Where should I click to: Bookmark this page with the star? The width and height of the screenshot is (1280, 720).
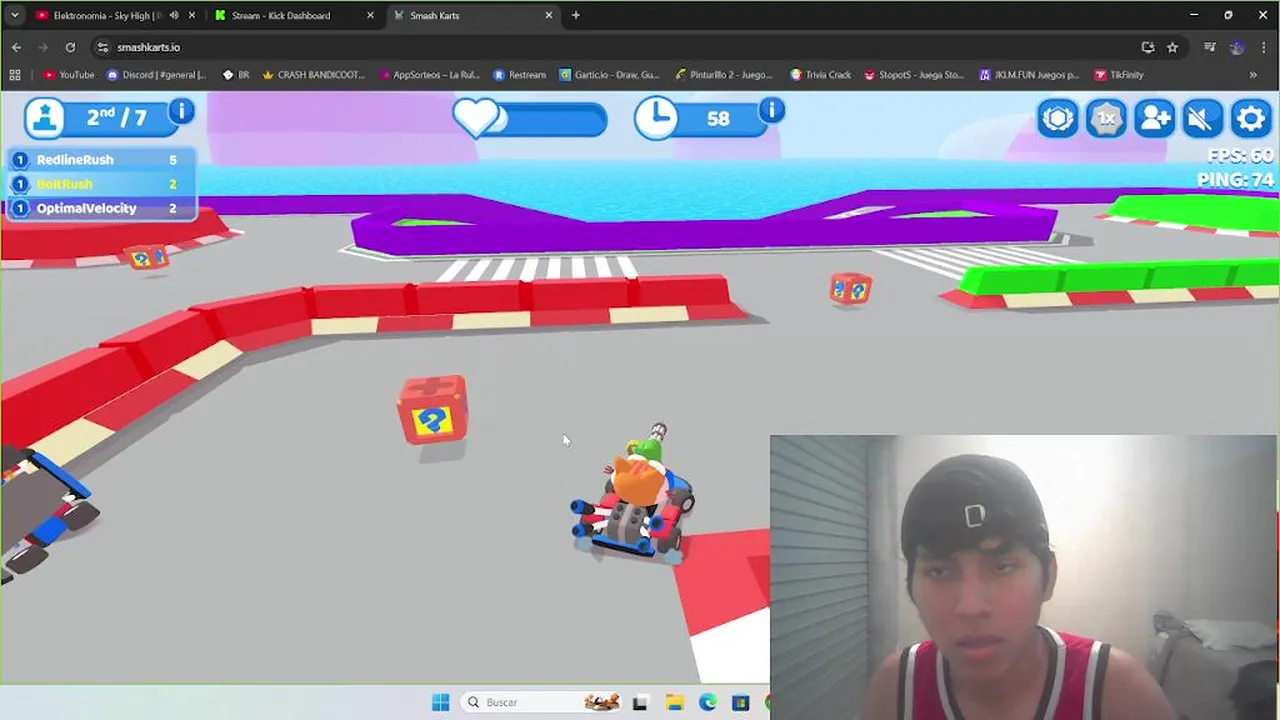click(1172, 47)
